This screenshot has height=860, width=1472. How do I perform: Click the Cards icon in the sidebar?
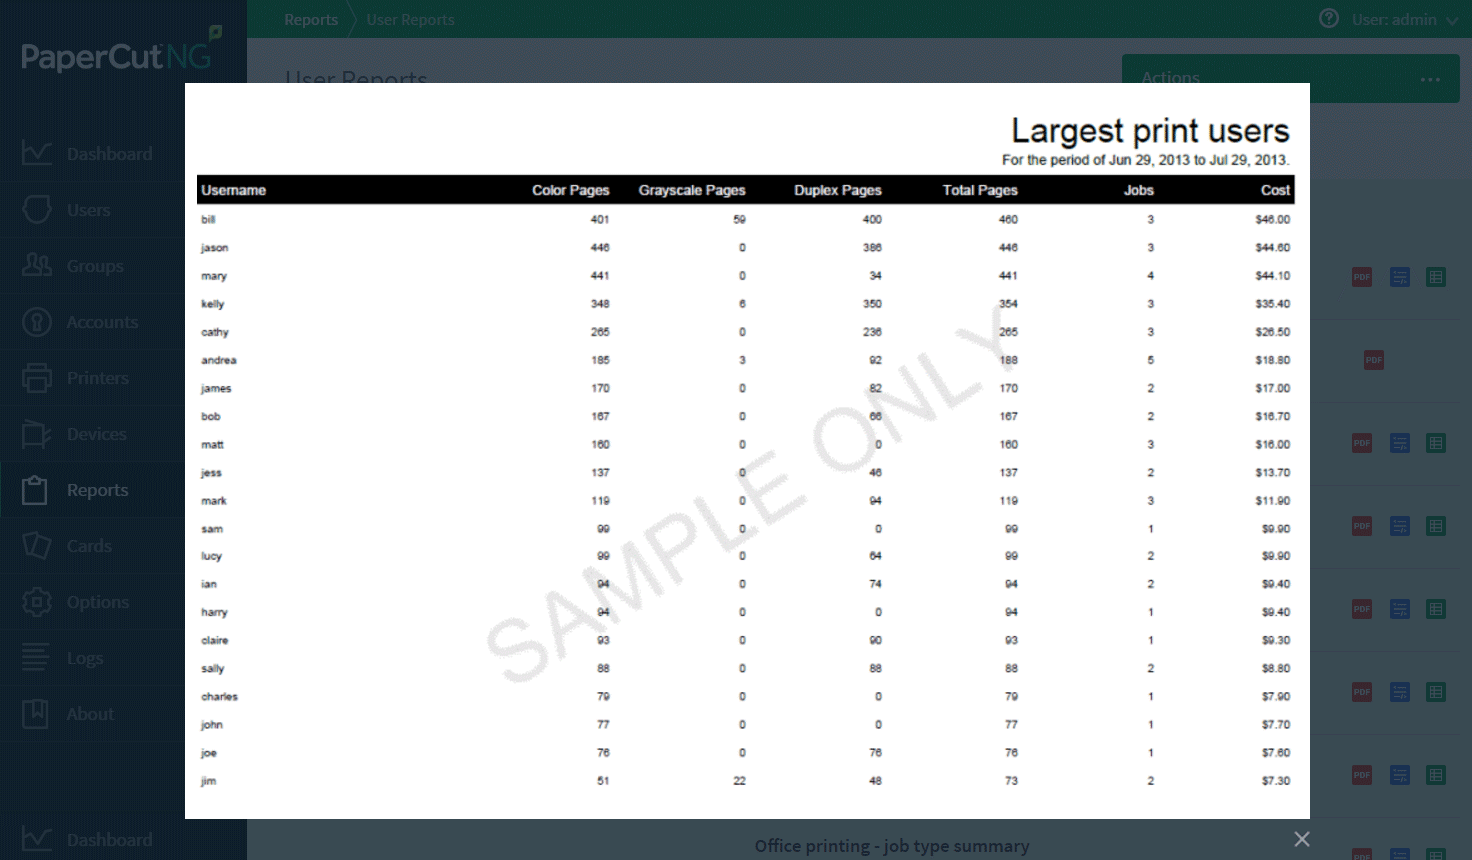pyautogui.click(x=37, y=545)
